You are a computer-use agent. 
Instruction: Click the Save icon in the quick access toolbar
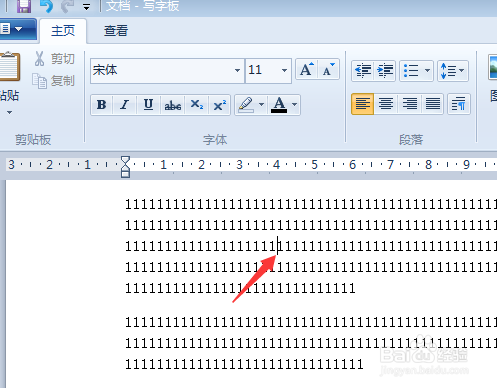point(24,6)
